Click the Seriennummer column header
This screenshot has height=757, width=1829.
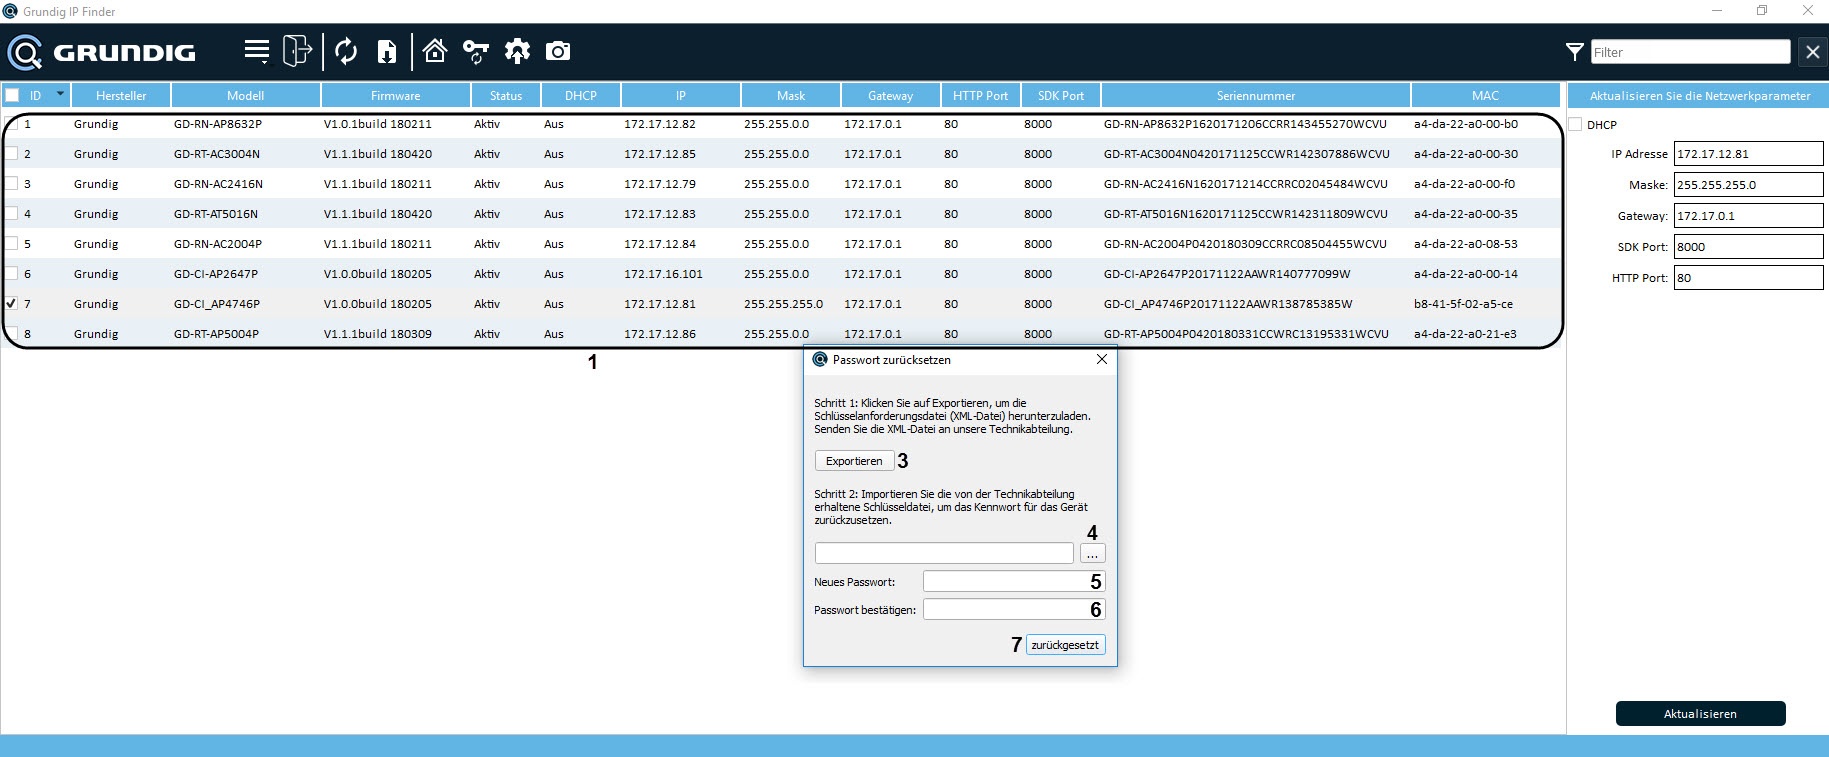(1255, 96)
